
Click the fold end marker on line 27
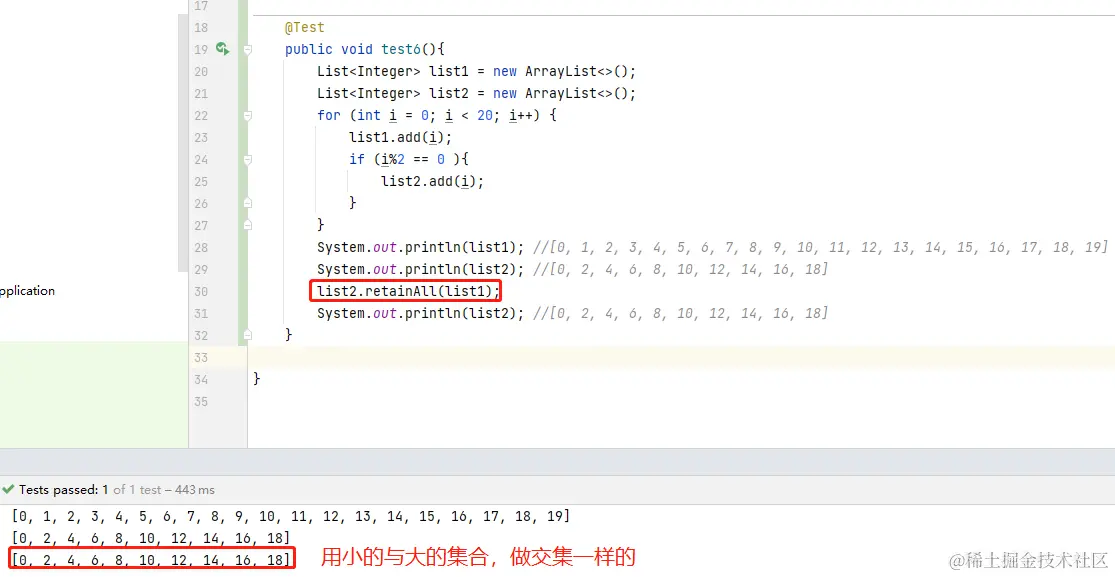click(247, 226)
